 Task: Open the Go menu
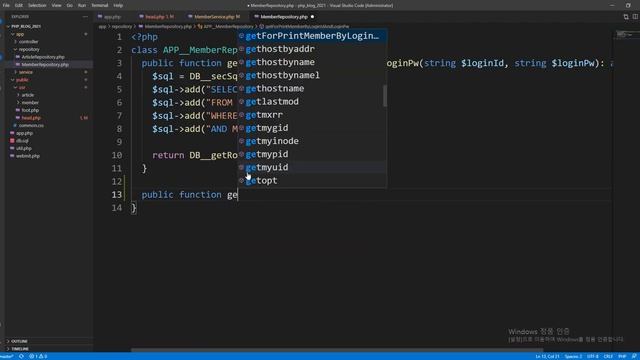(69, 5)
